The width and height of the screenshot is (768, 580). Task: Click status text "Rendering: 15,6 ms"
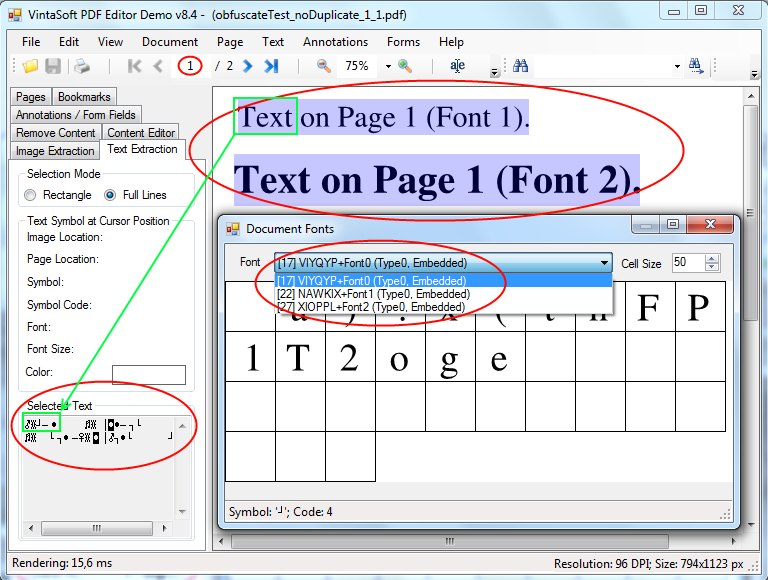click(x=62, y=563)
